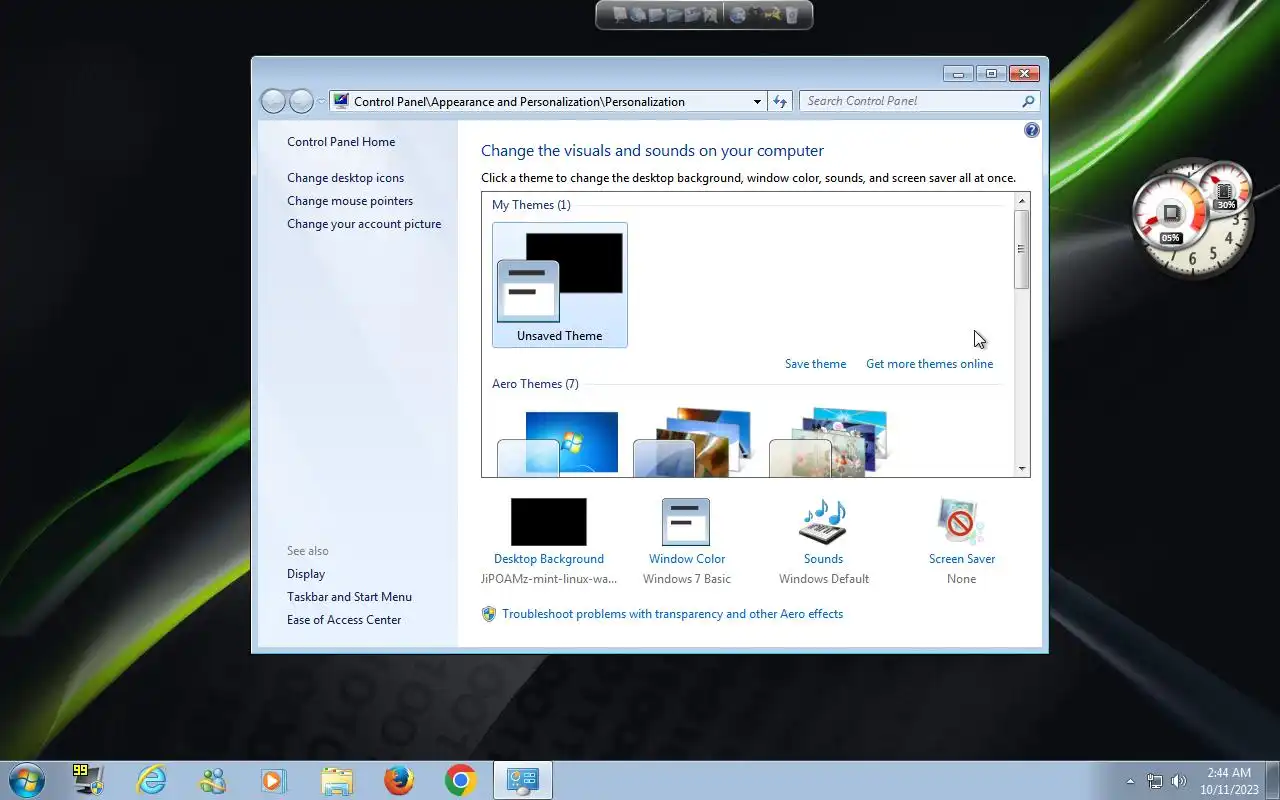The image size is (1280, 800).
Task: Launch Firefox from the taskbar
Action: (x=399, y=780)
